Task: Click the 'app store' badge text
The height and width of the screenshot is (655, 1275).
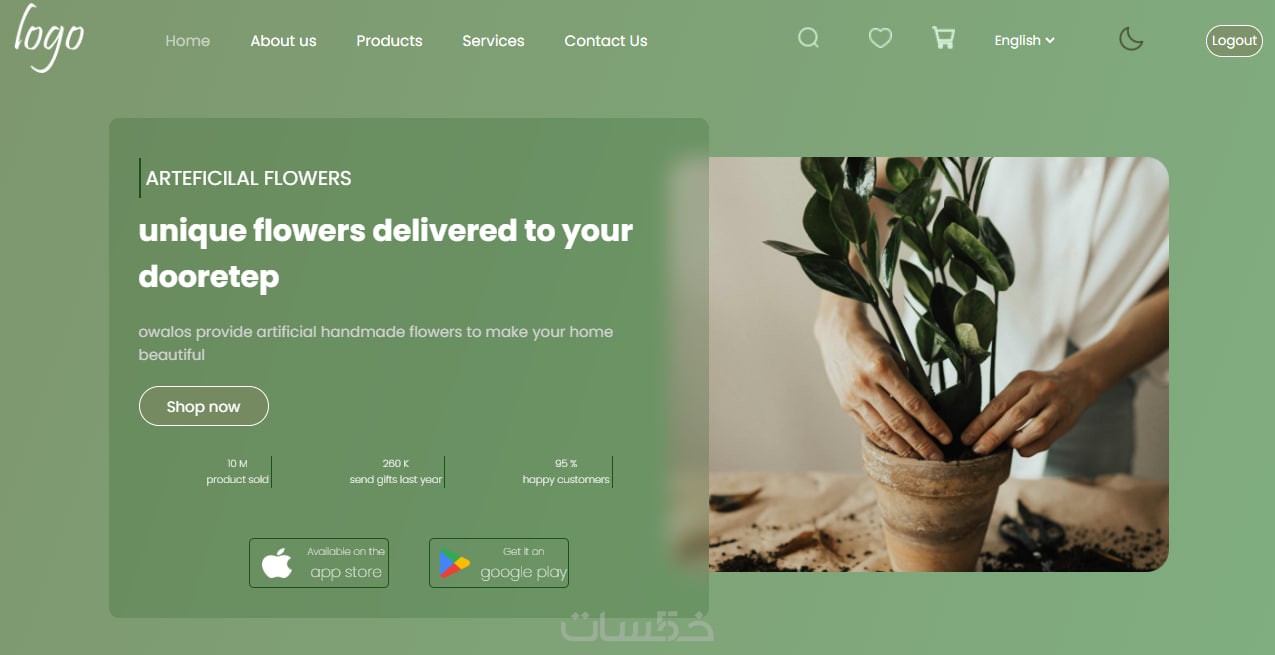Action: click(x=346, y=573)
